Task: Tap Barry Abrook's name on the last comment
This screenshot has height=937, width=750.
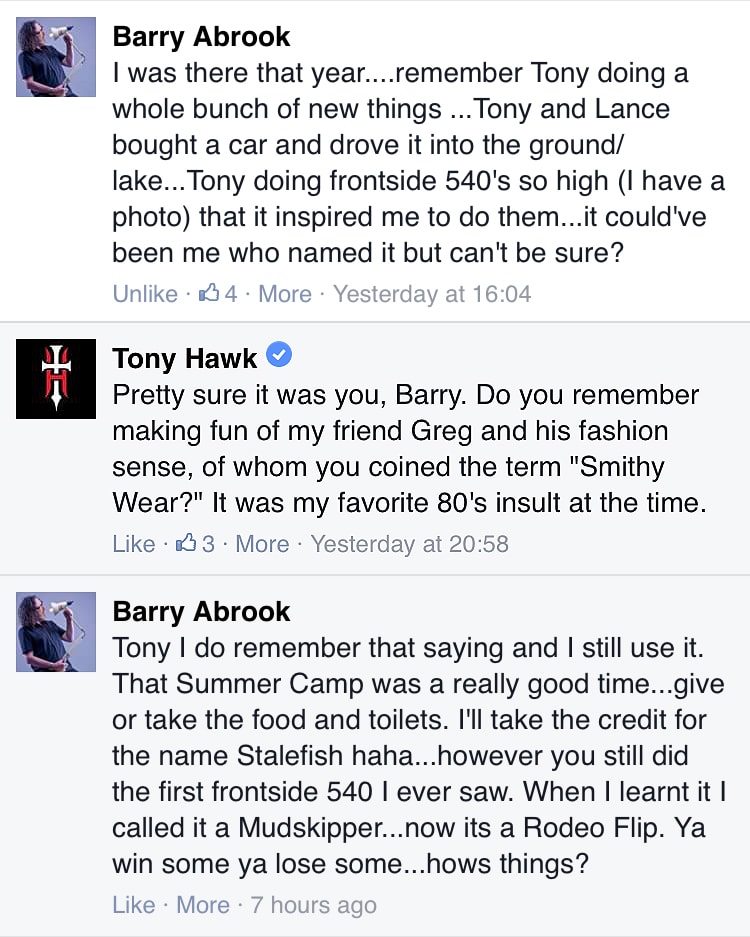Action: [x=201, y=611]
